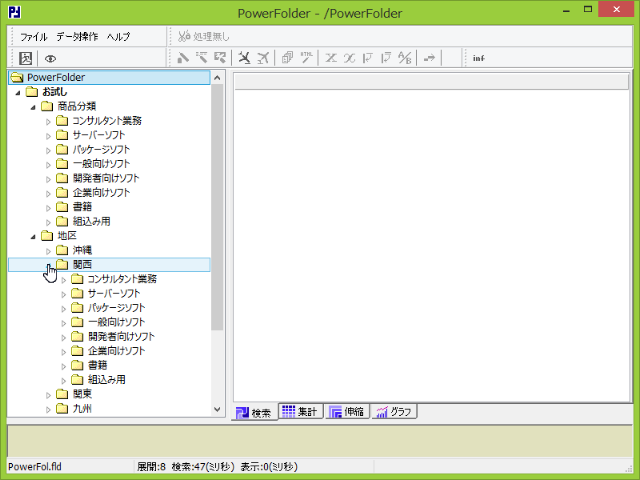Click the tree vertical scrollbar thumb
The image size is (640, 480).
tap(217, 207)
